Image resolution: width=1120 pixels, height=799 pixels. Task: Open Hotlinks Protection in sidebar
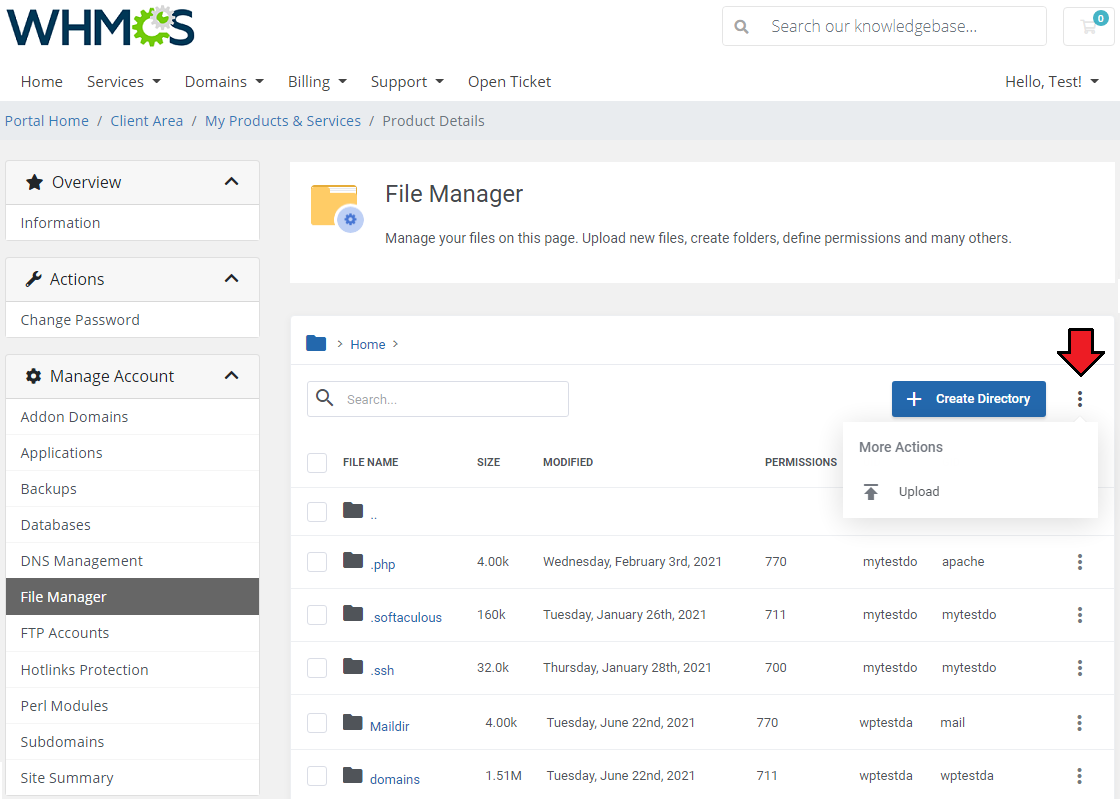(132, 670)
